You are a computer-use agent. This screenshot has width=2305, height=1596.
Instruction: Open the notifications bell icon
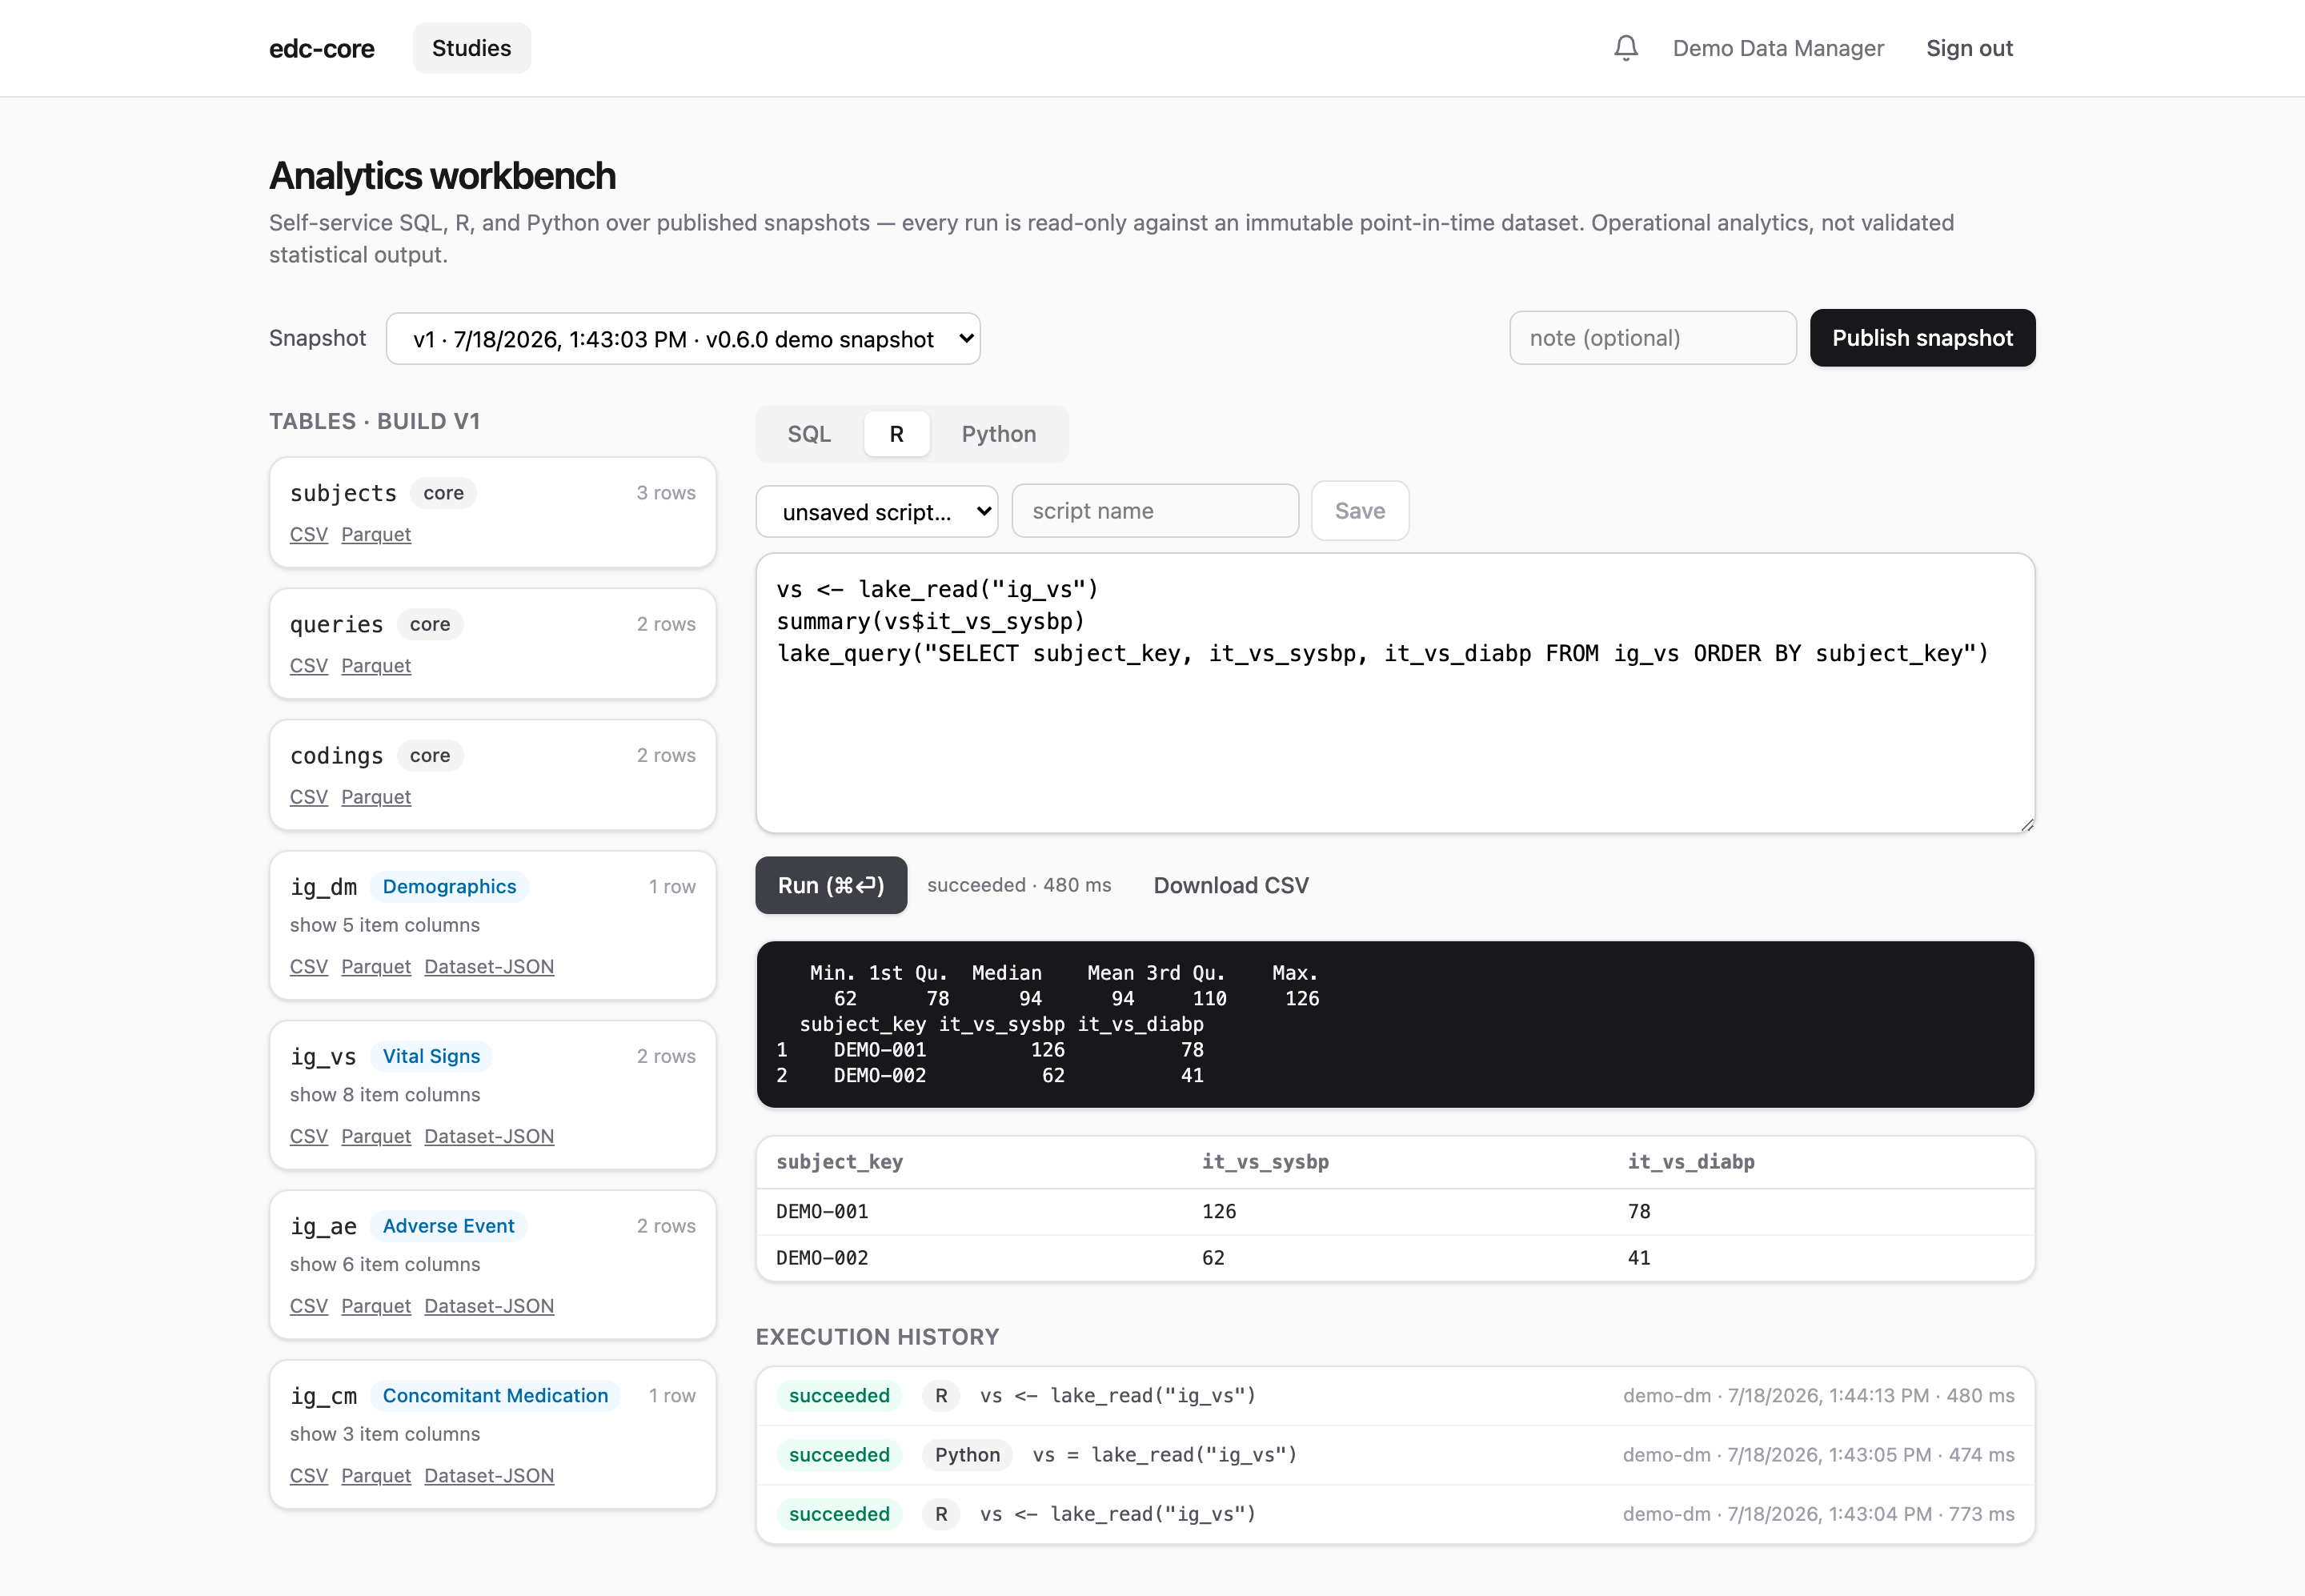[1626, 48]
